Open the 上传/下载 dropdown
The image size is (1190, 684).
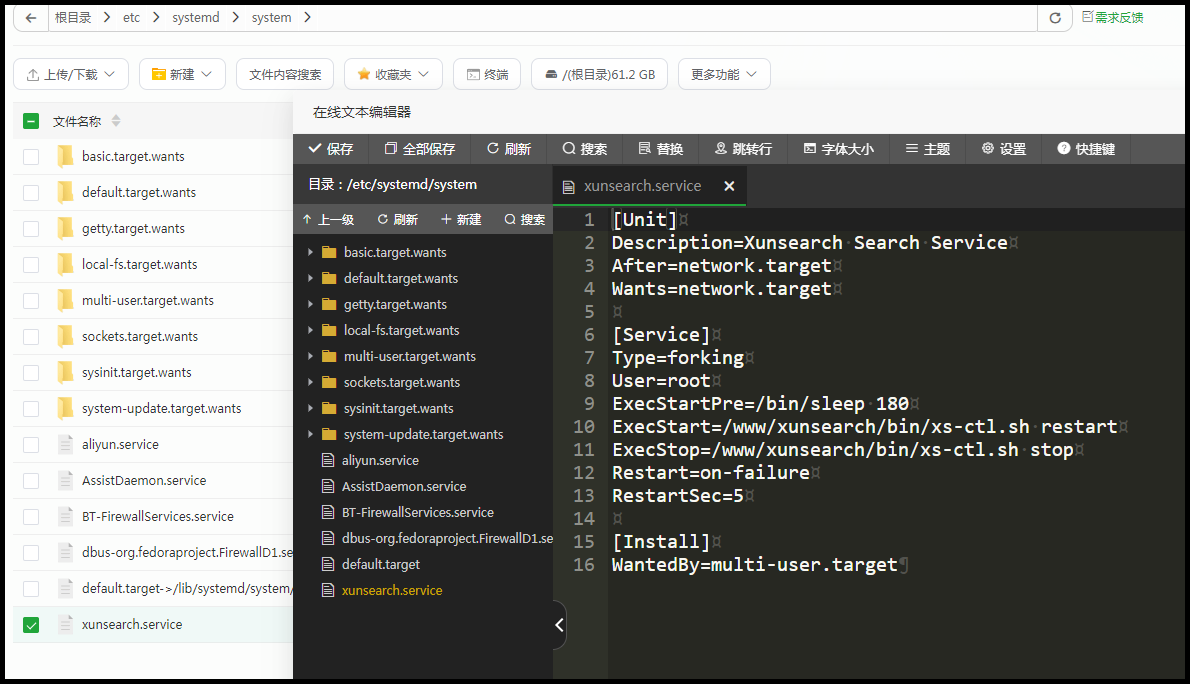click(71, 74)
